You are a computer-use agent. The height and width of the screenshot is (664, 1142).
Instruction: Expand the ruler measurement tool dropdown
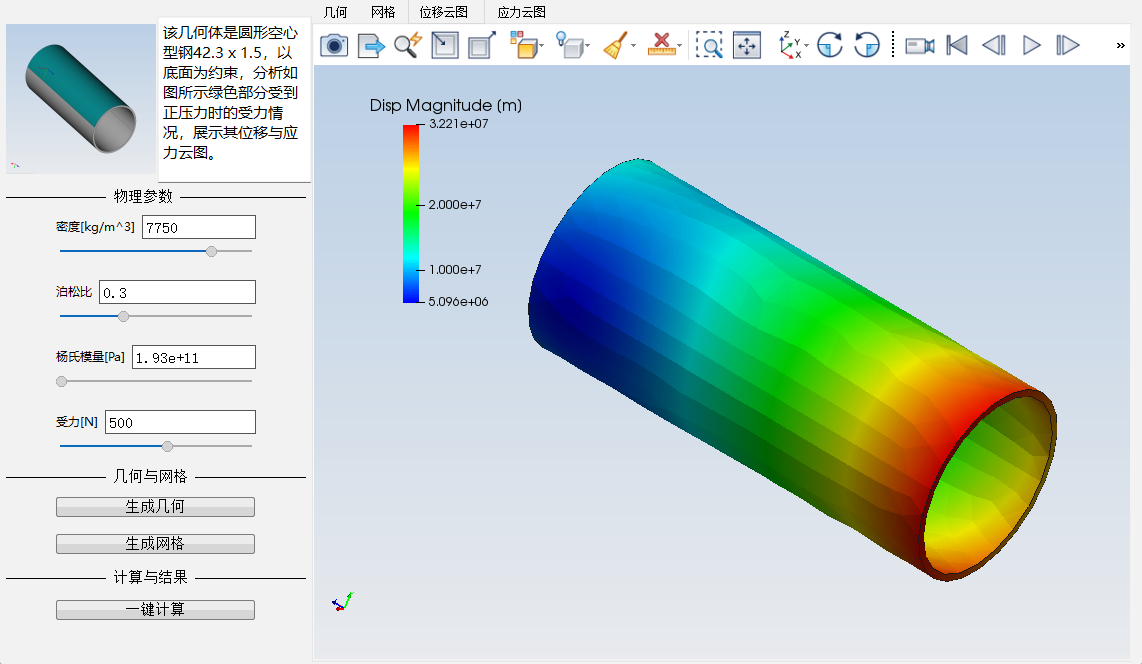coord(680,45)
